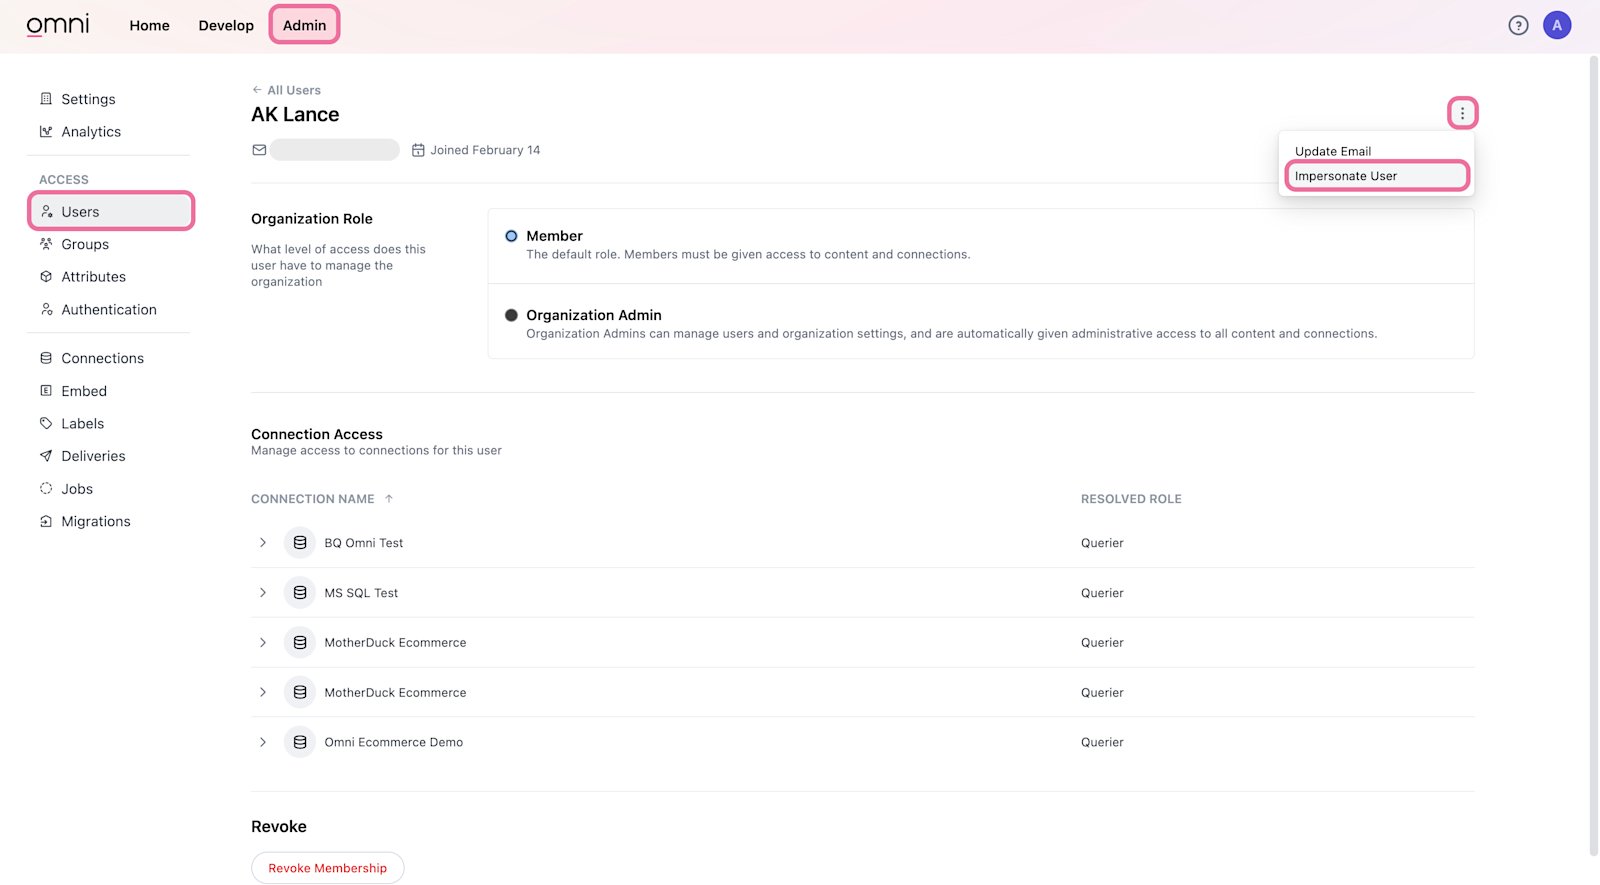Expand the BQ Omni Test connection row

coord(263,543)
